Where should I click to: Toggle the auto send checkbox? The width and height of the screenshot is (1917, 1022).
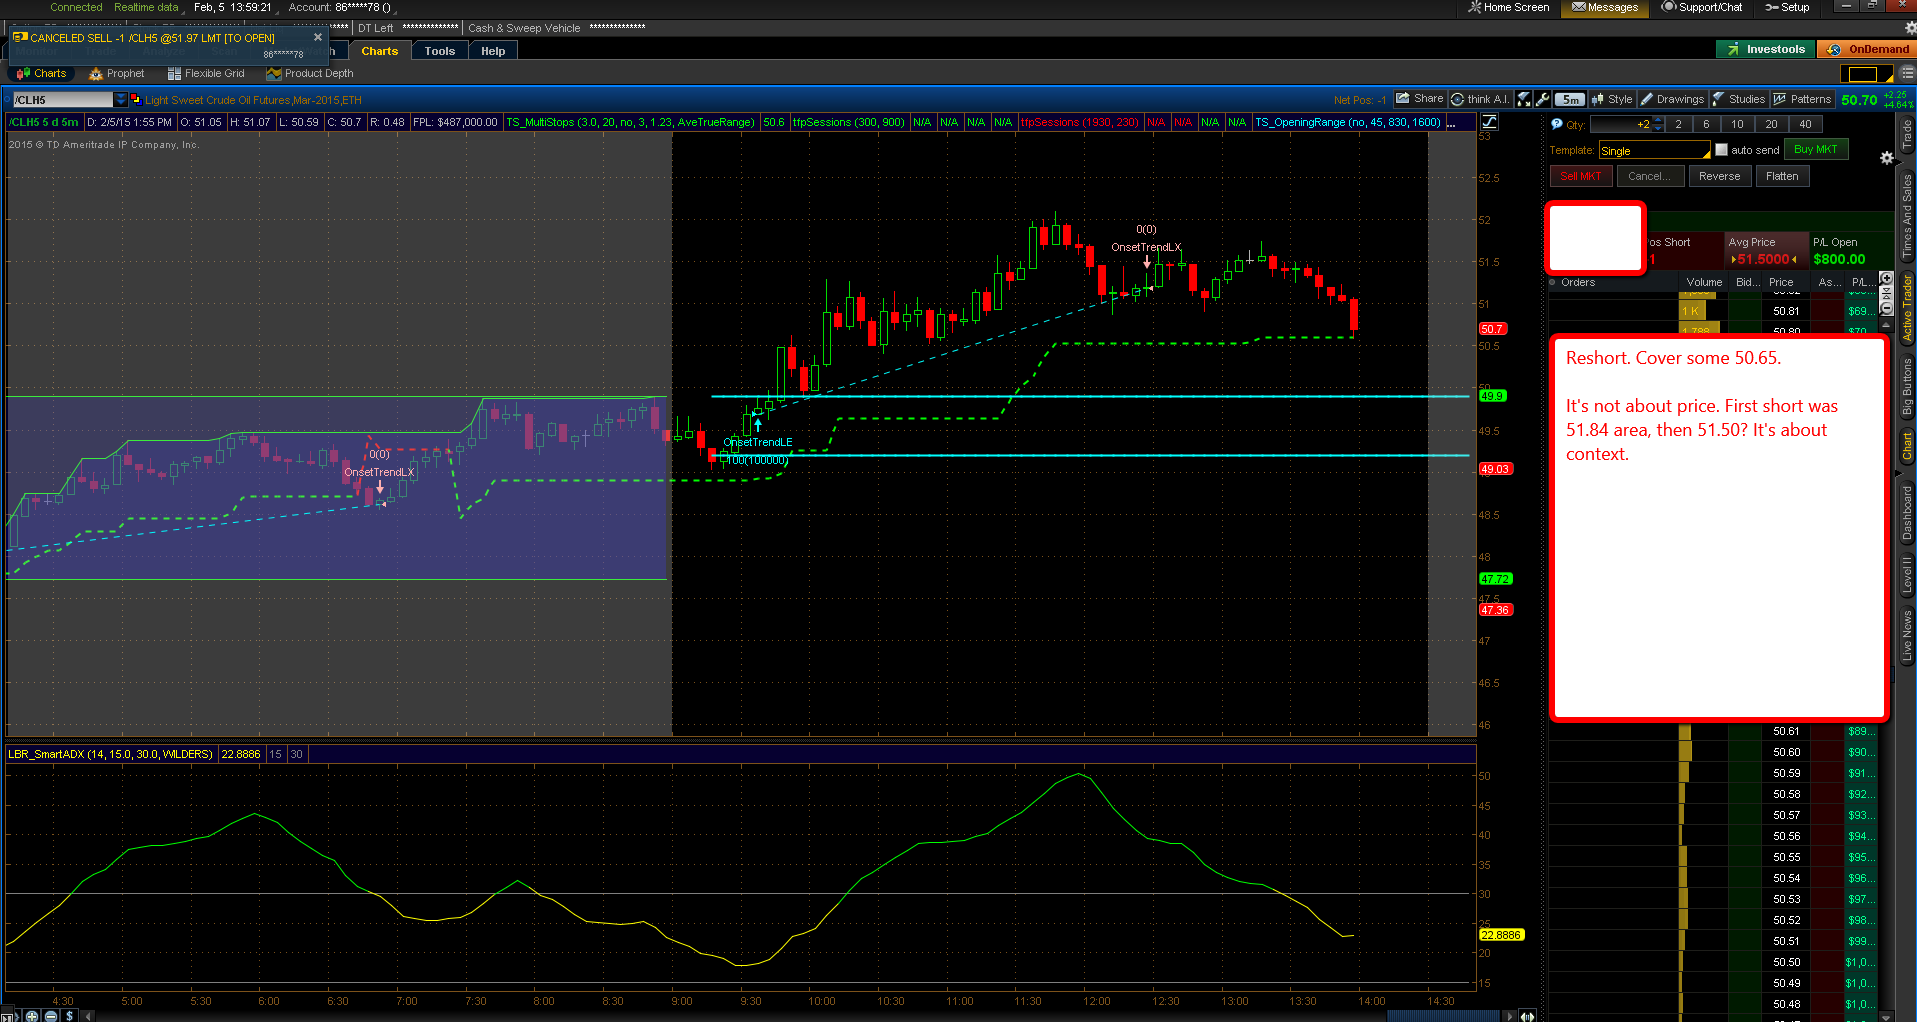pyautogui.click(x=1721, y=150)
